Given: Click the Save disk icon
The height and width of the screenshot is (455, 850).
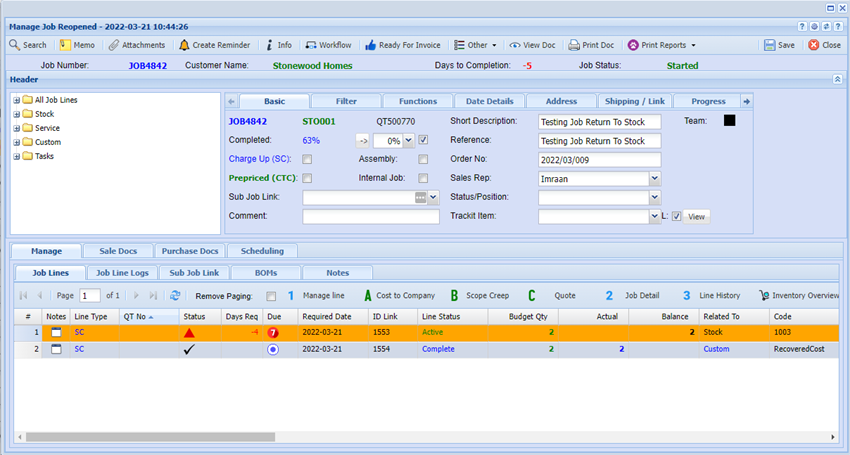Looking at the screenshot, I should pos(768,45).
